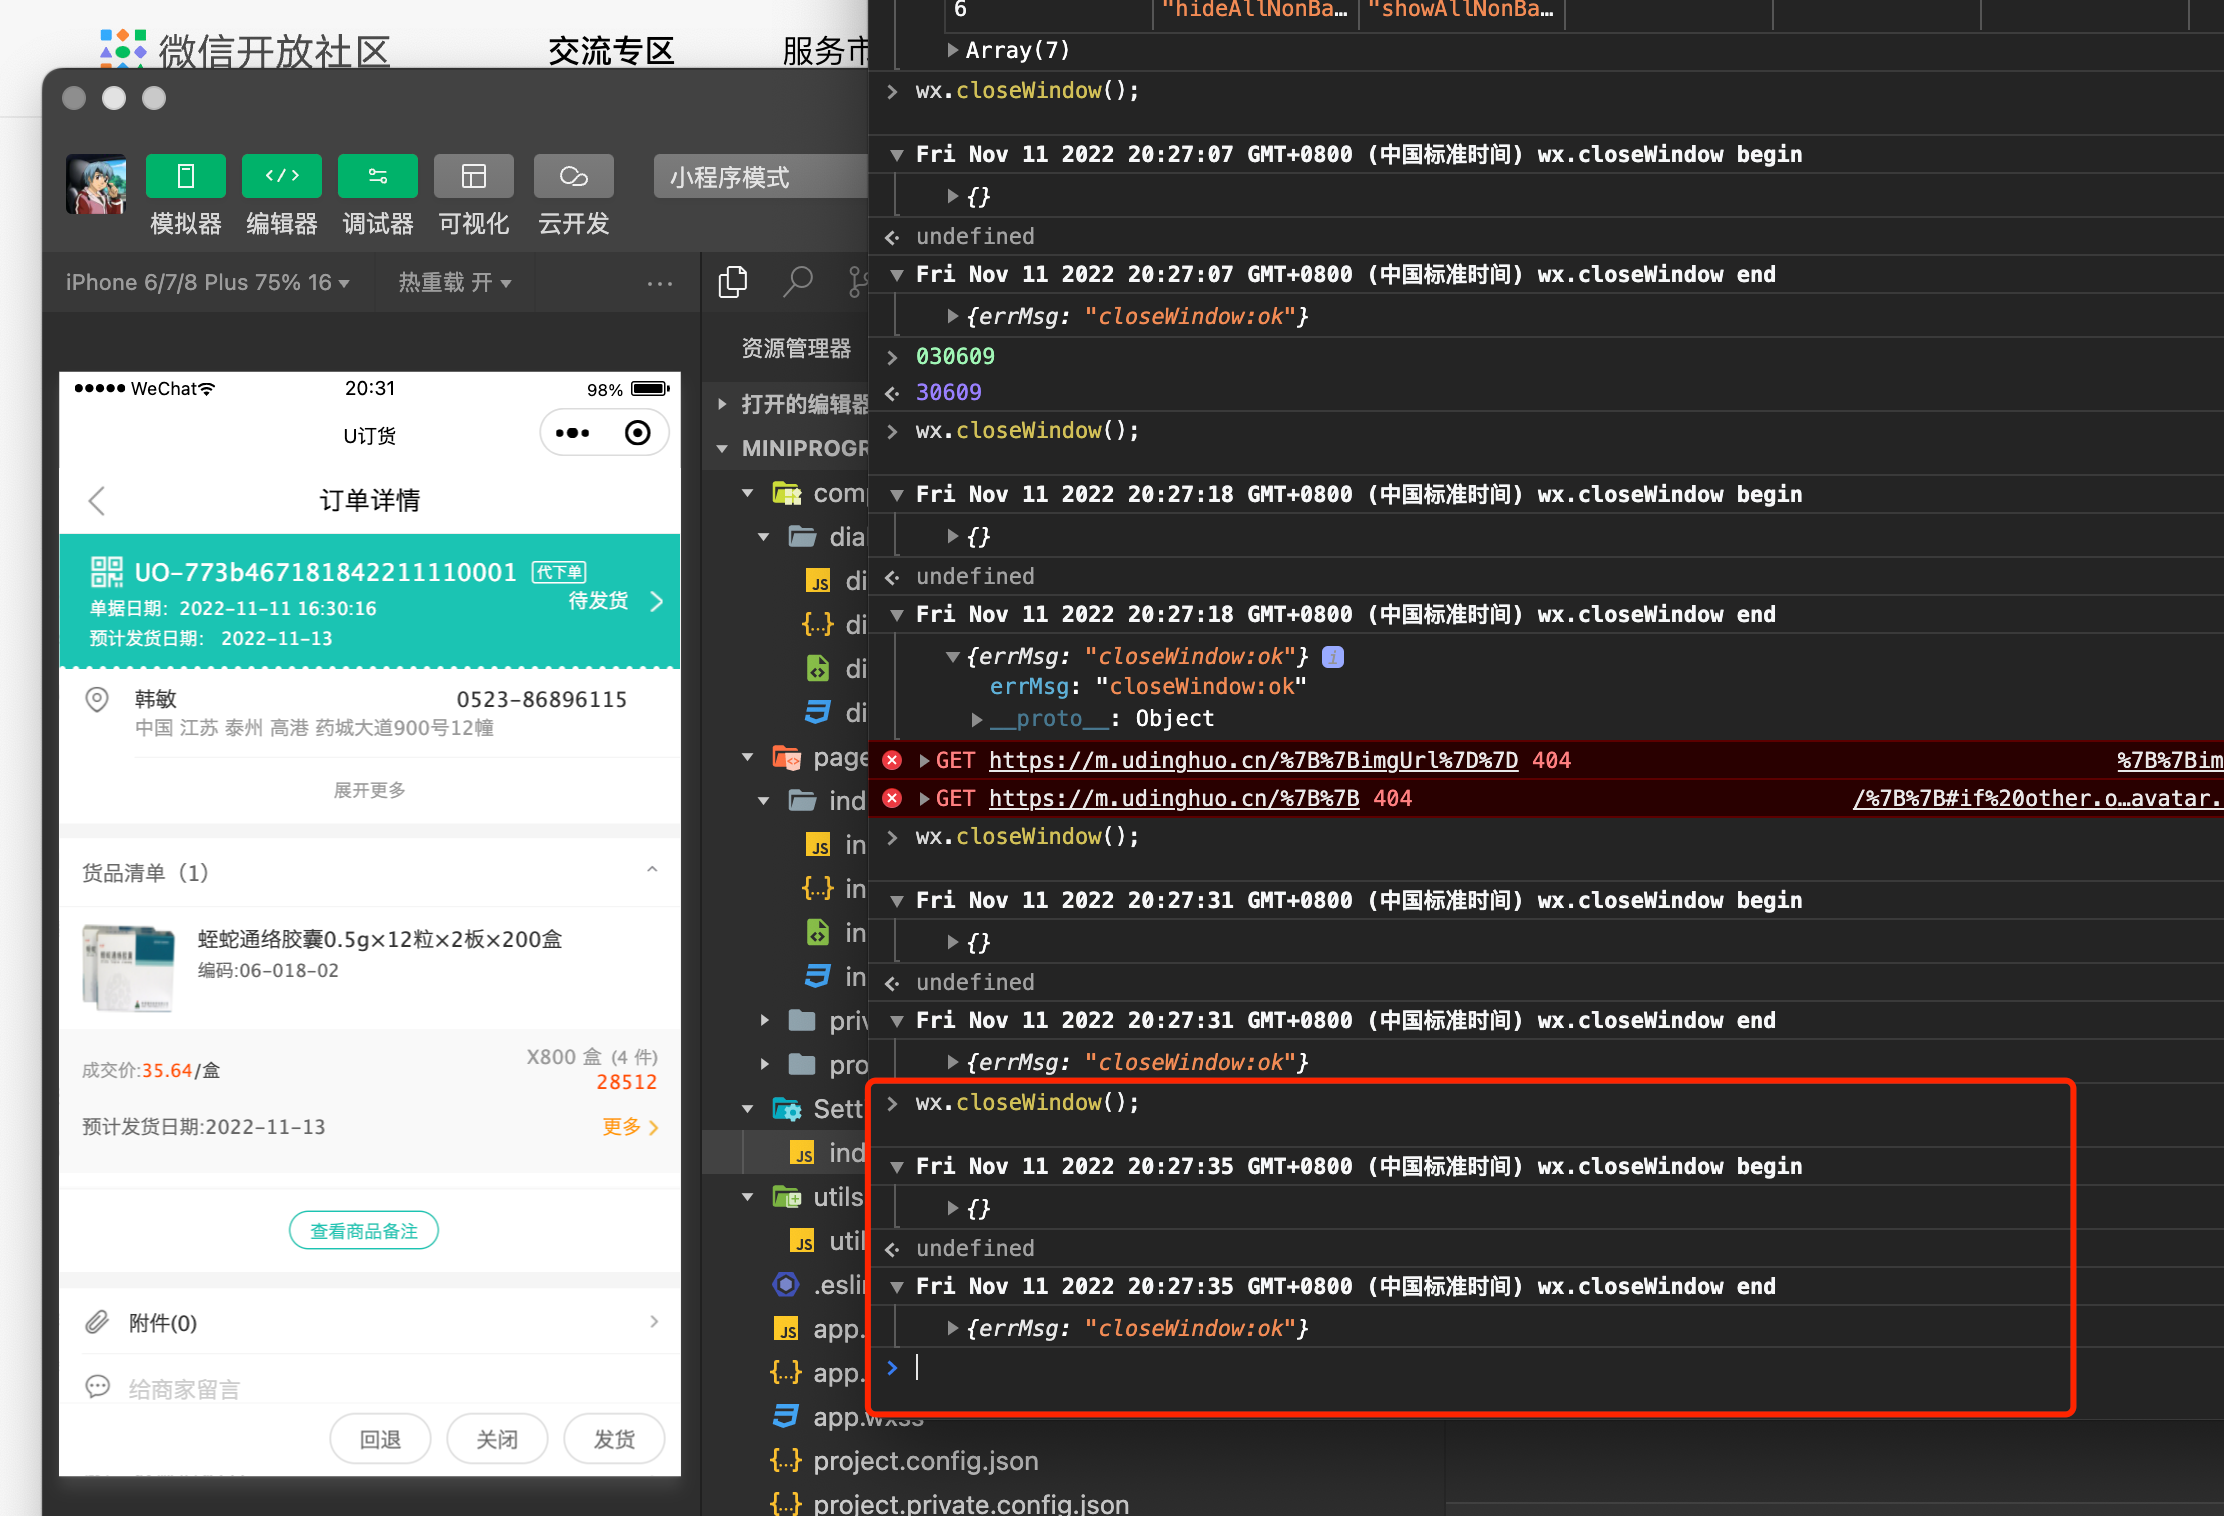Image resolution: width=2224 pixels, height=1516 pixels.
Task: Open the cloud development icon
Action: click(573, 177)
